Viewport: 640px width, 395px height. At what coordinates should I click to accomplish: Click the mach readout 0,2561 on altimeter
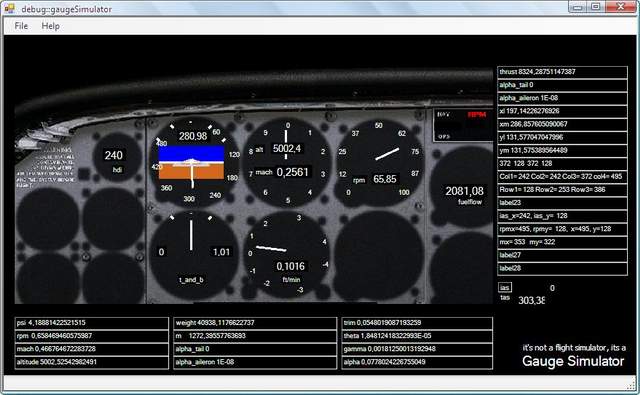[x=293, y=172]
